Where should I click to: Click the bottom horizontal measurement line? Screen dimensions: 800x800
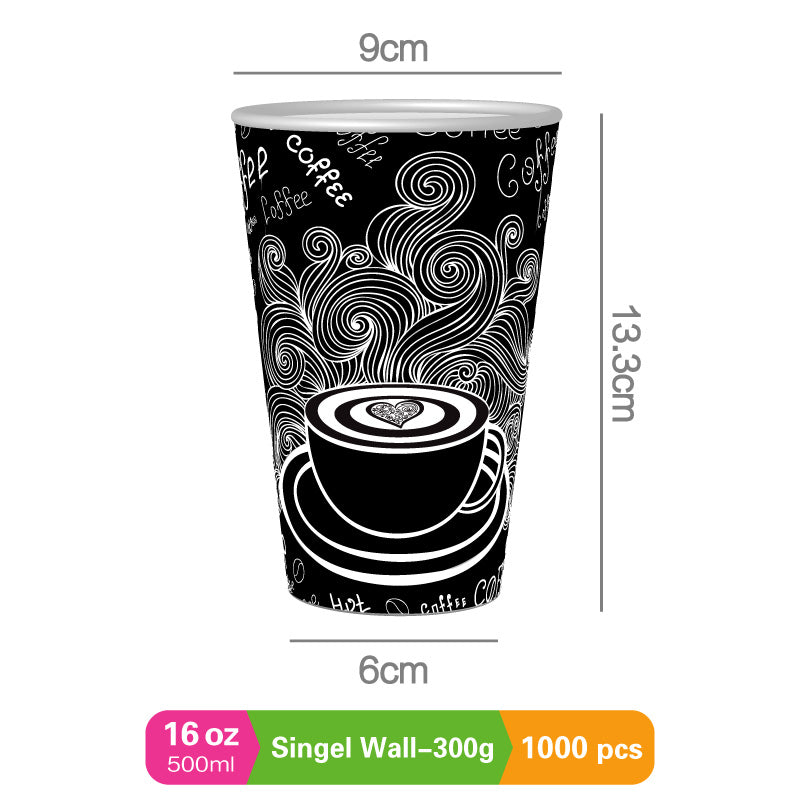pos(393,640)
